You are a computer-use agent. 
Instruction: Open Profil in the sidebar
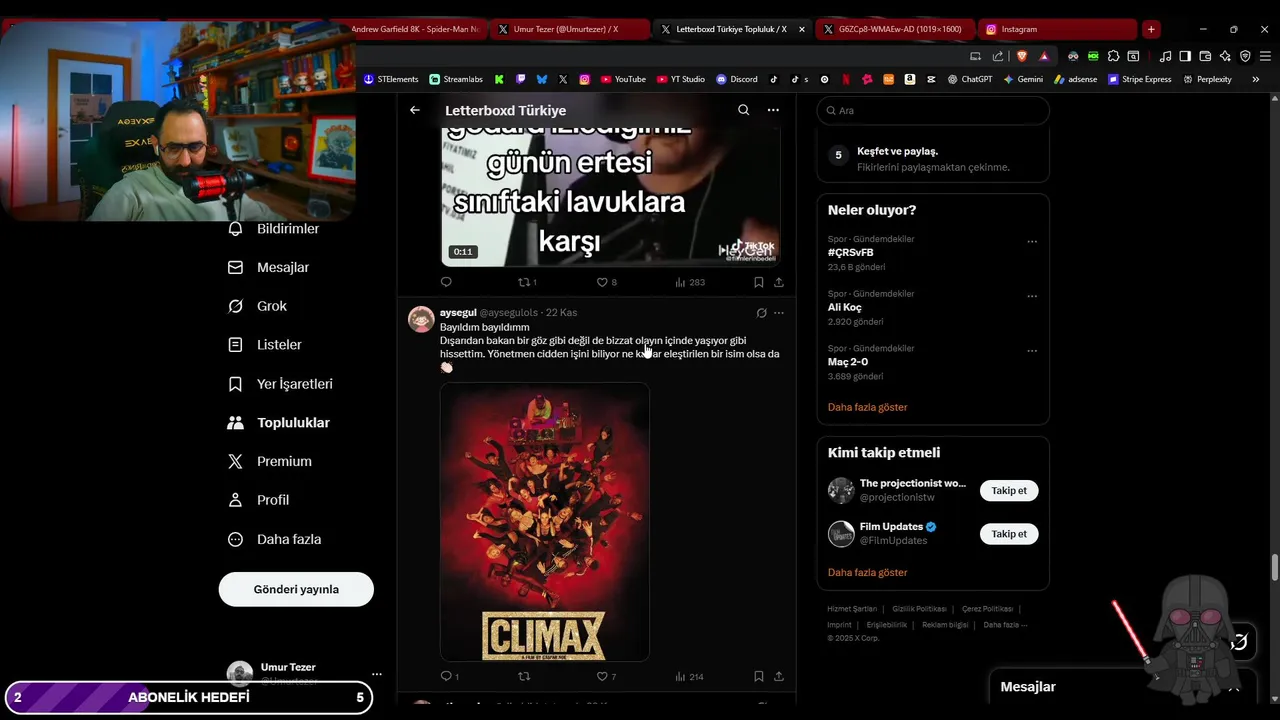click(x=258, y=500)
